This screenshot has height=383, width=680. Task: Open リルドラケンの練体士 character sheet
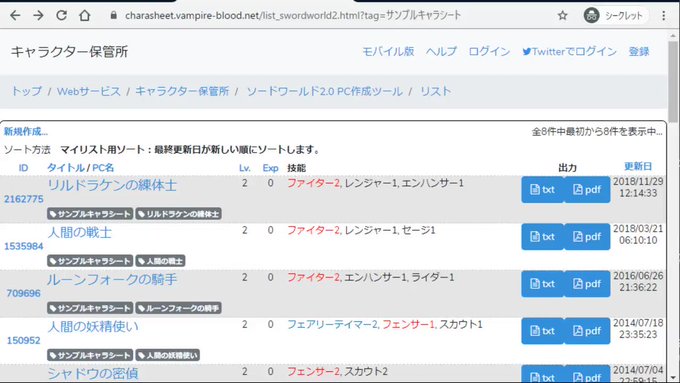coord(112,185)
